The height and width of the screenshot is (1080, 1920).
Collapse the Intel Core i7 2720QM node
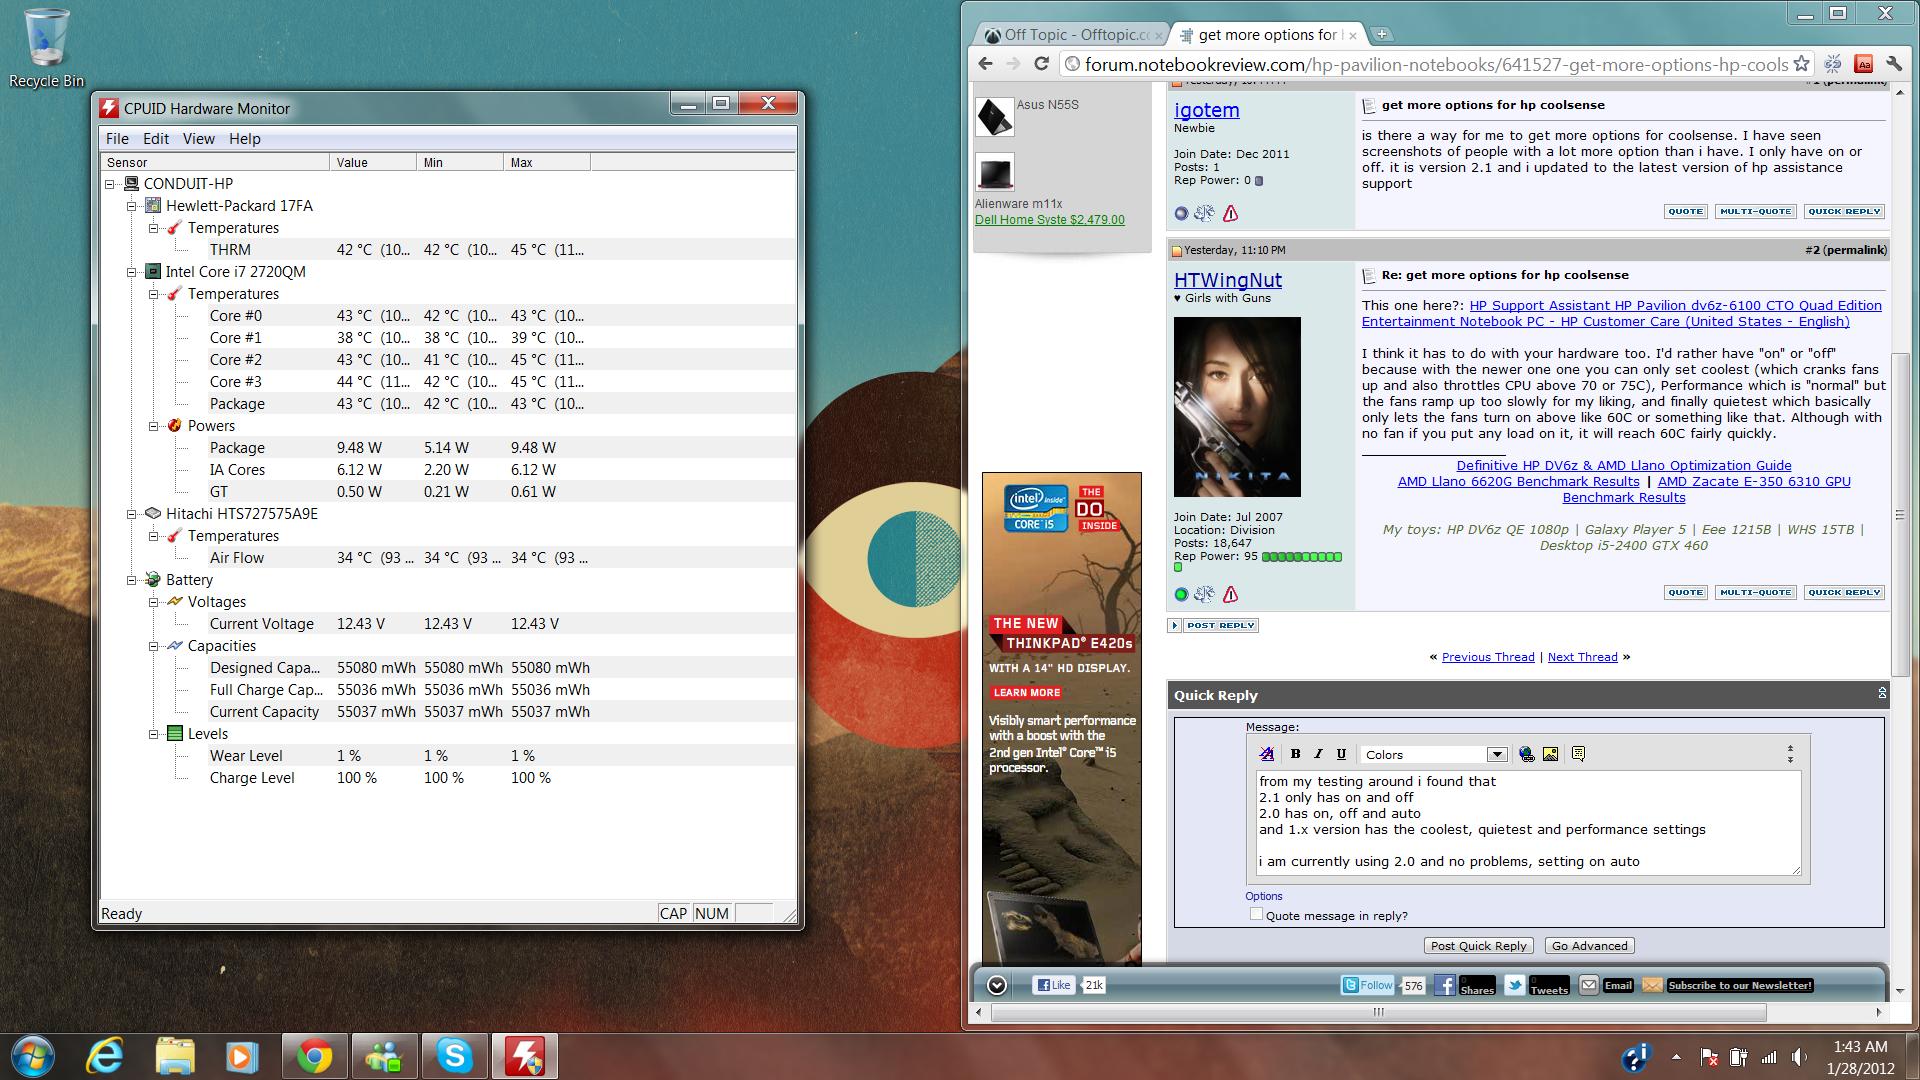[132, 272]
